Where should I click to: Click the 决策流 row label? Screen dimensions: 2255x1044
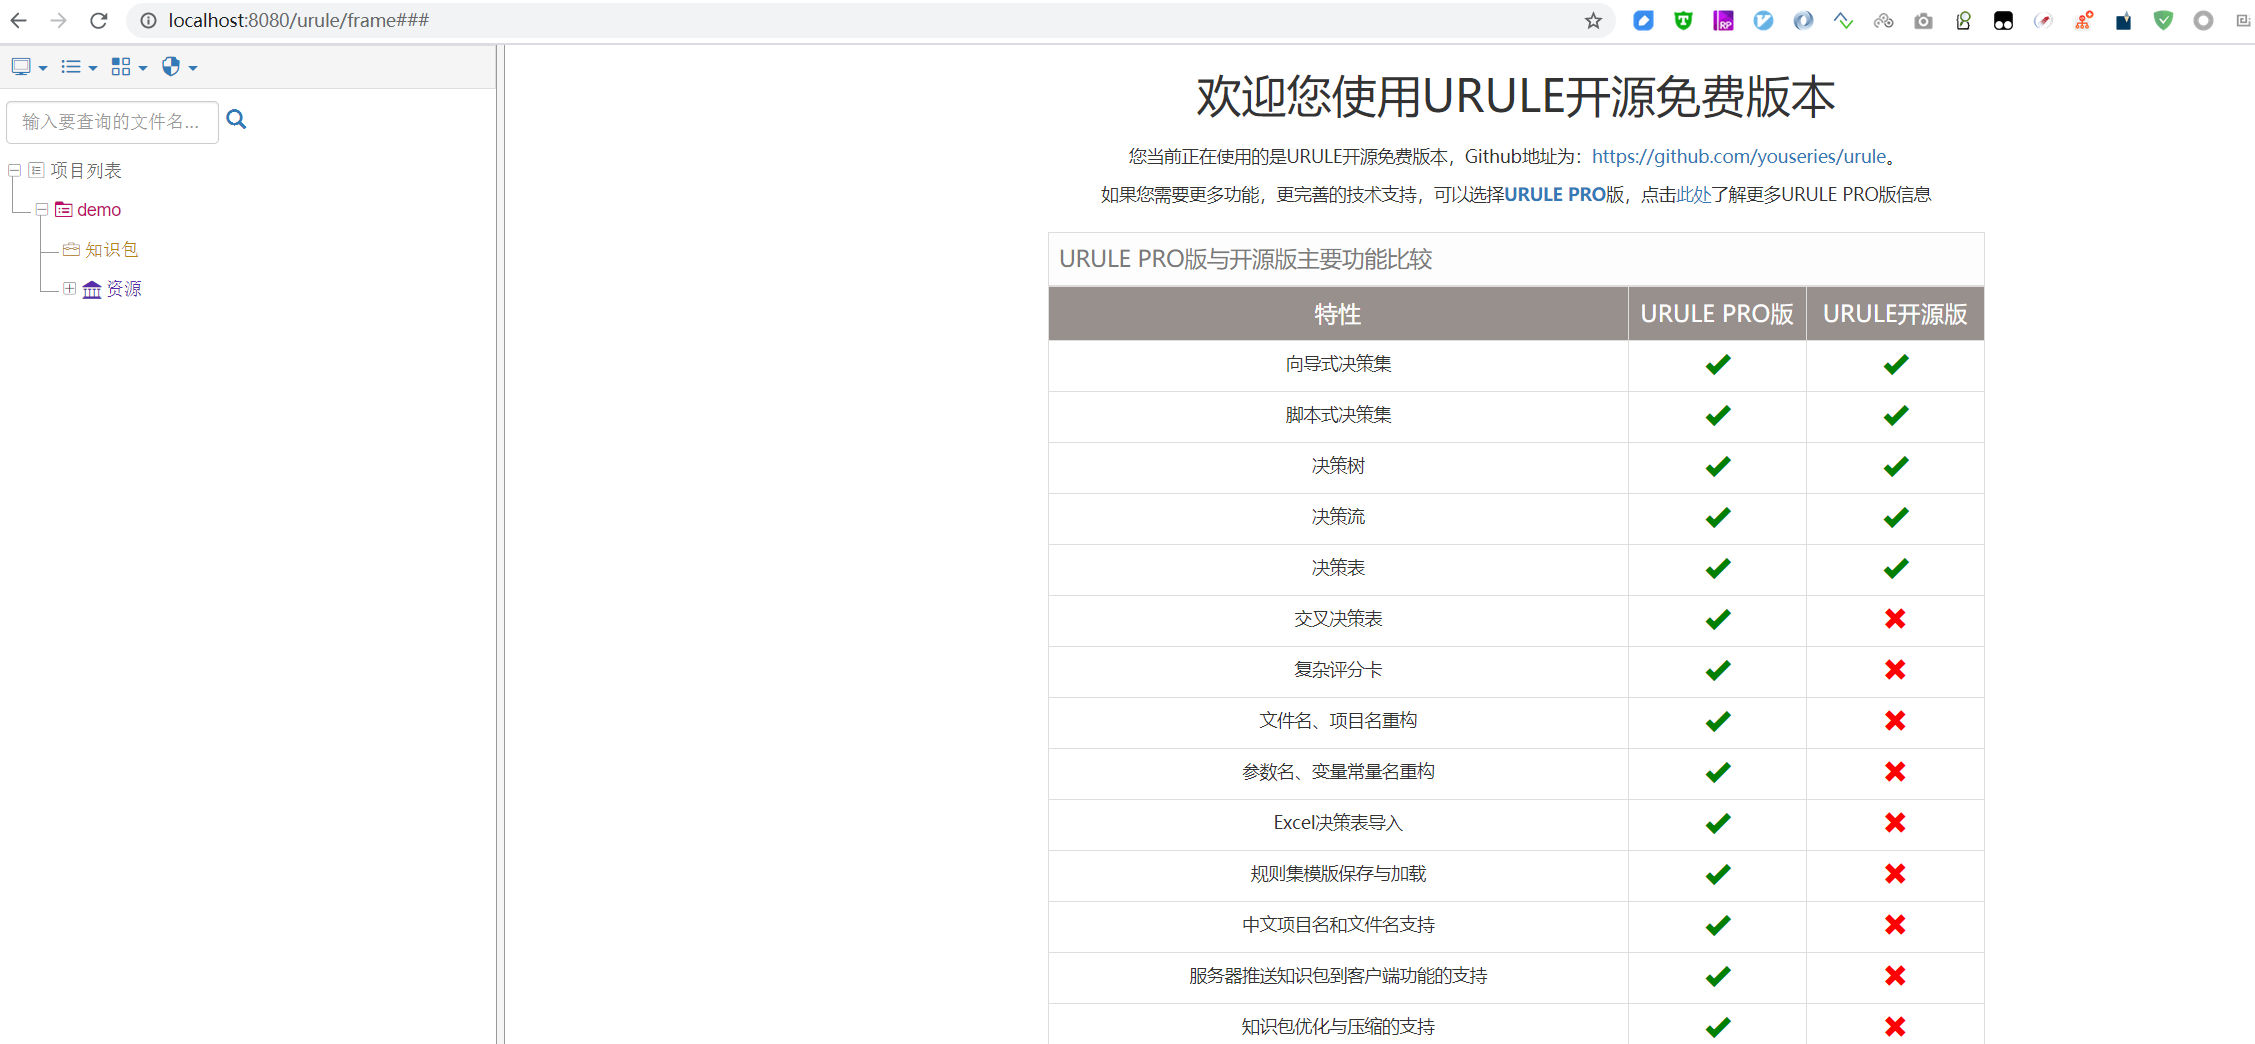1338,517
